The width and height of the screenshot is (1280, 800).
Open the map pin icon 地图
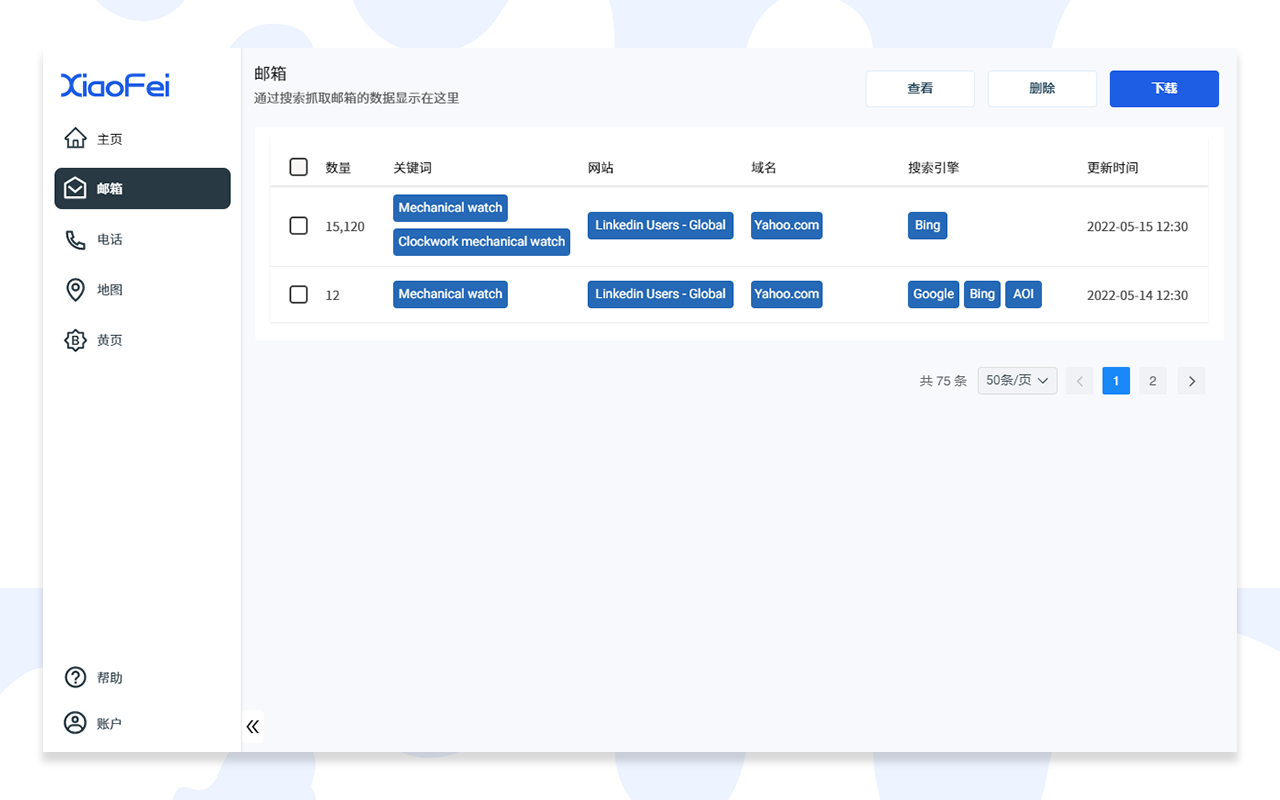tap(75, 290)
